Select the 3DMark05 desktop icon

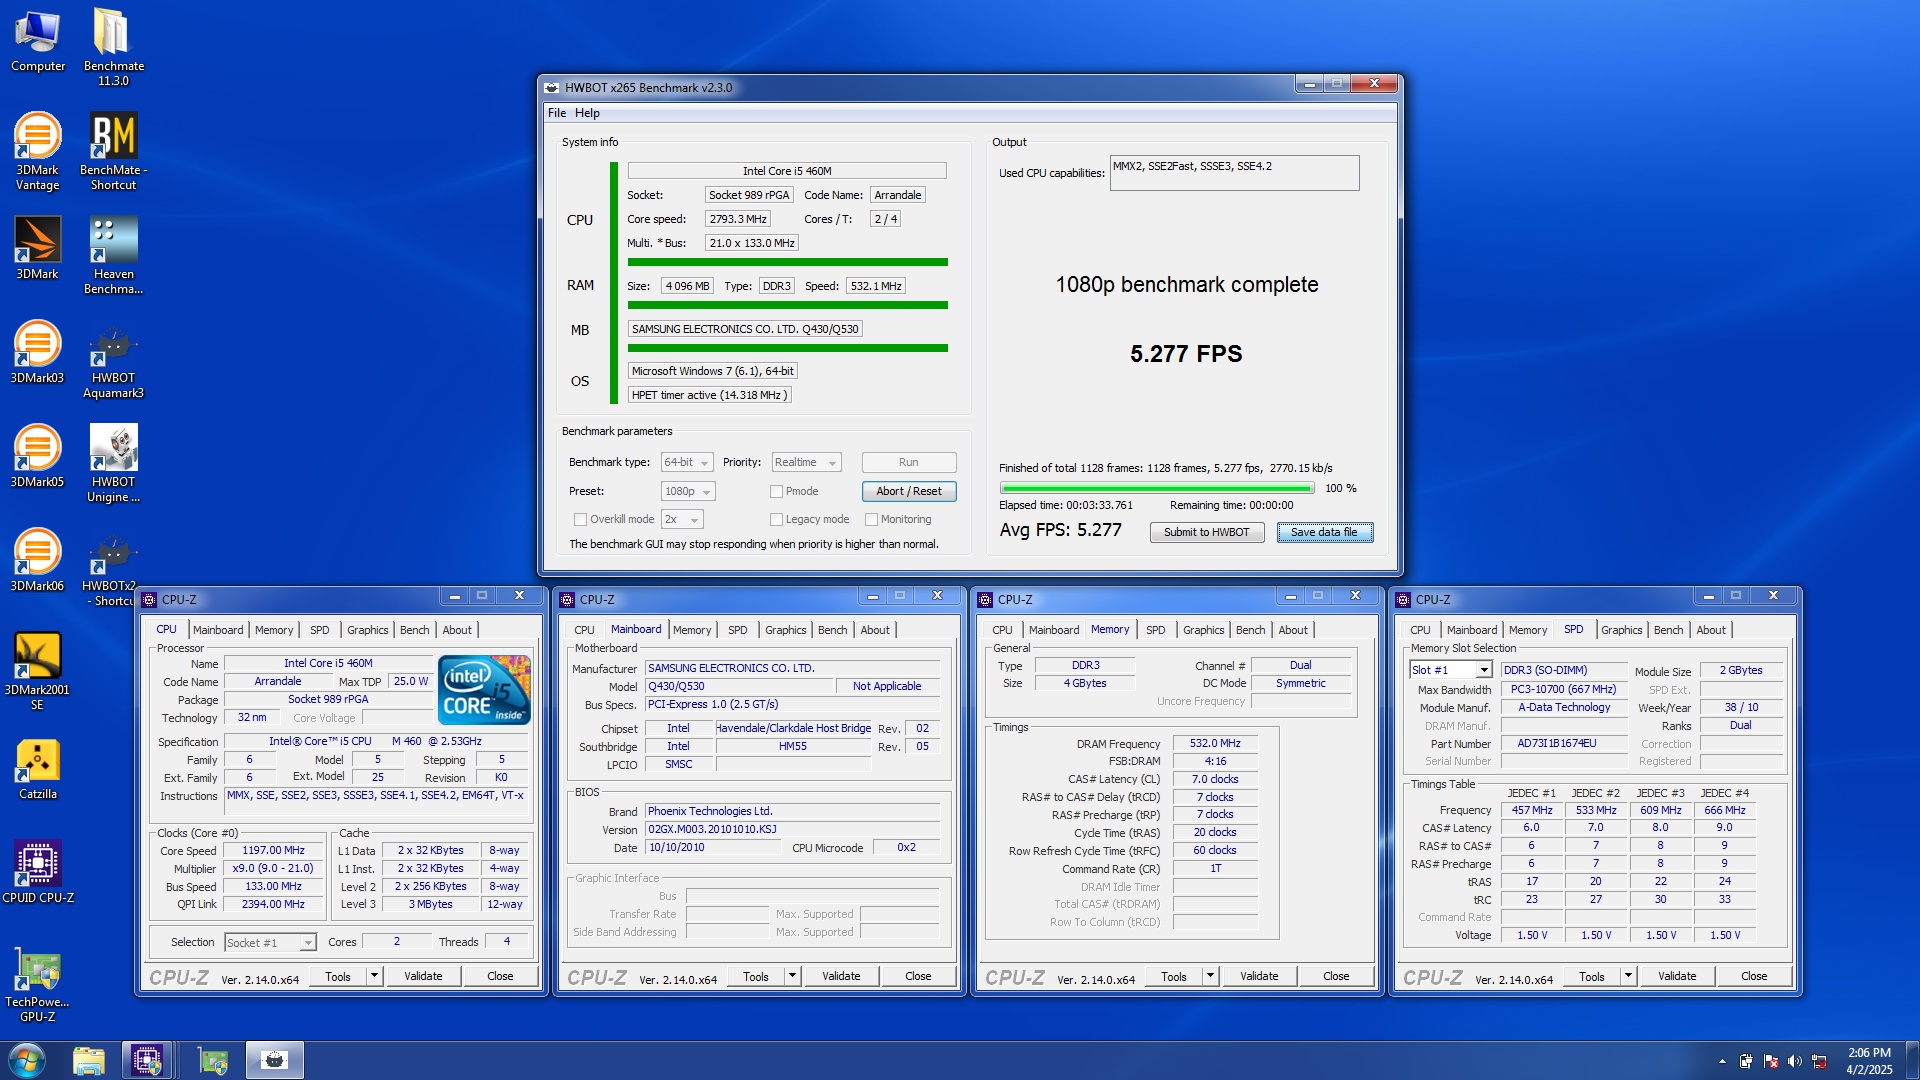tap(38, 456)
